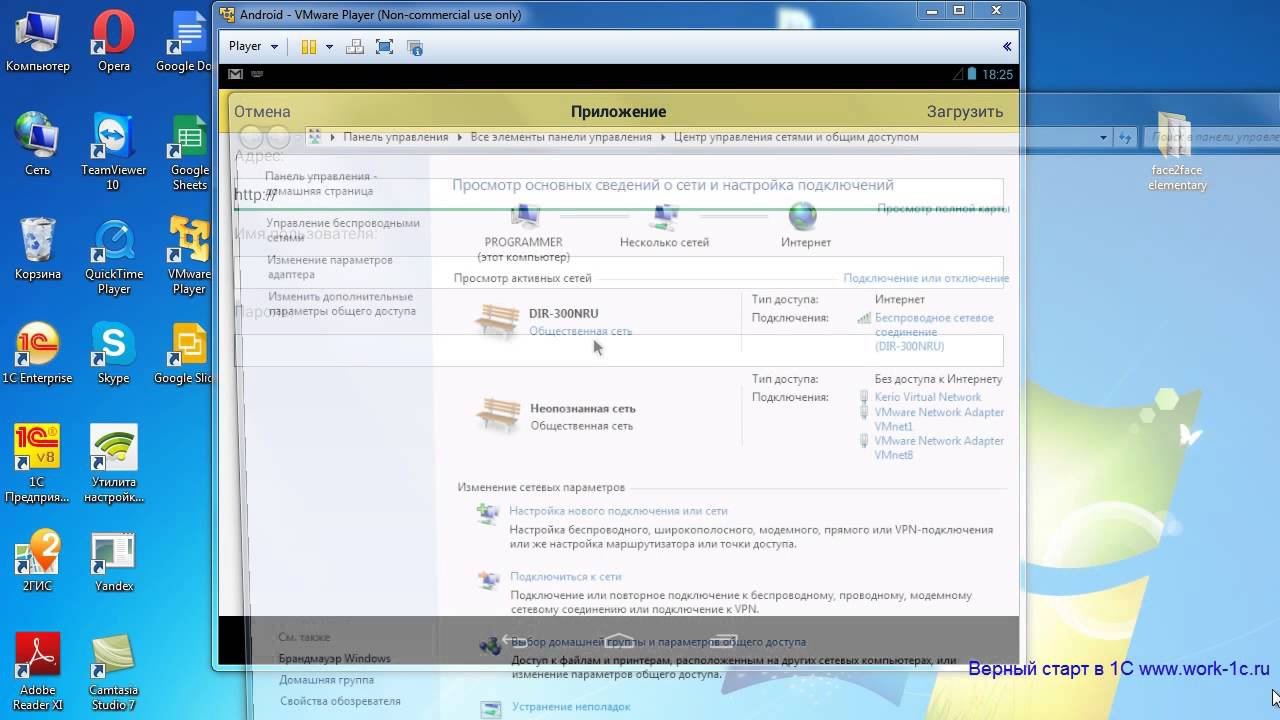Launch 2ГИС from the desktop
Viewport: 1280px width, 720px height.
pos(37,561)
